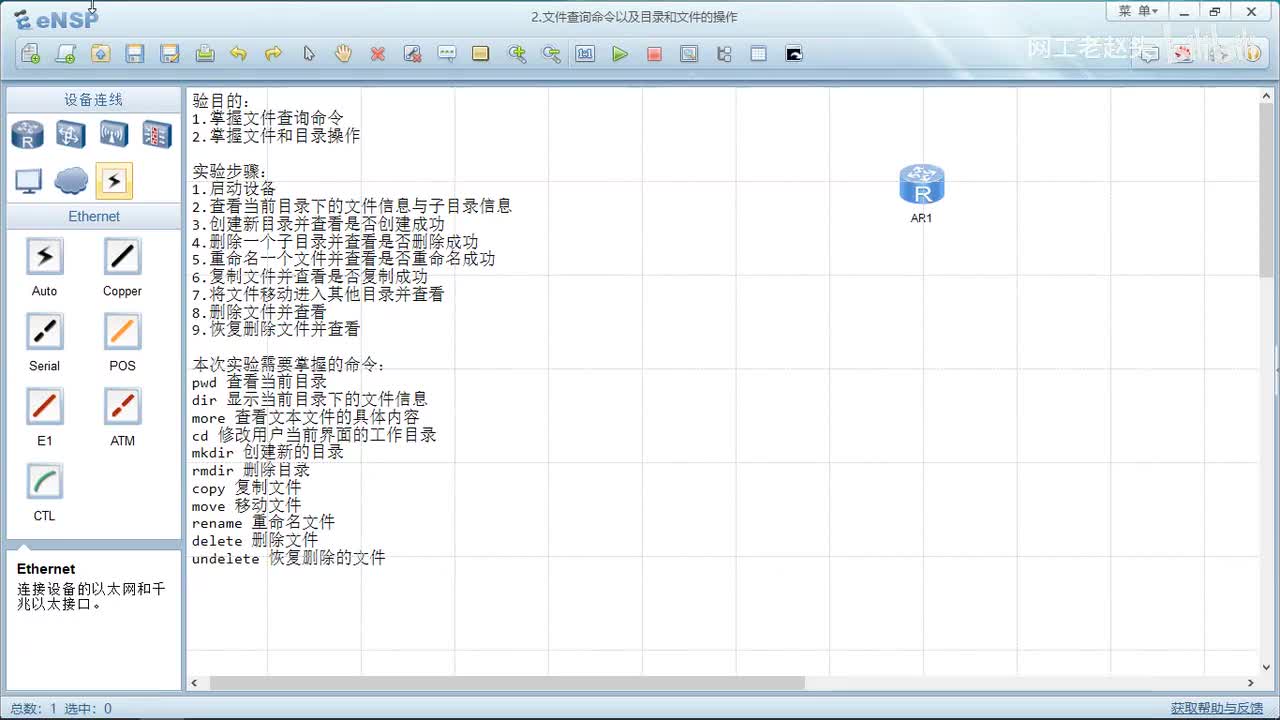This screenshot has height=720, width=1280.
Task: Show the interface list panel
Action: pos(724,54)
